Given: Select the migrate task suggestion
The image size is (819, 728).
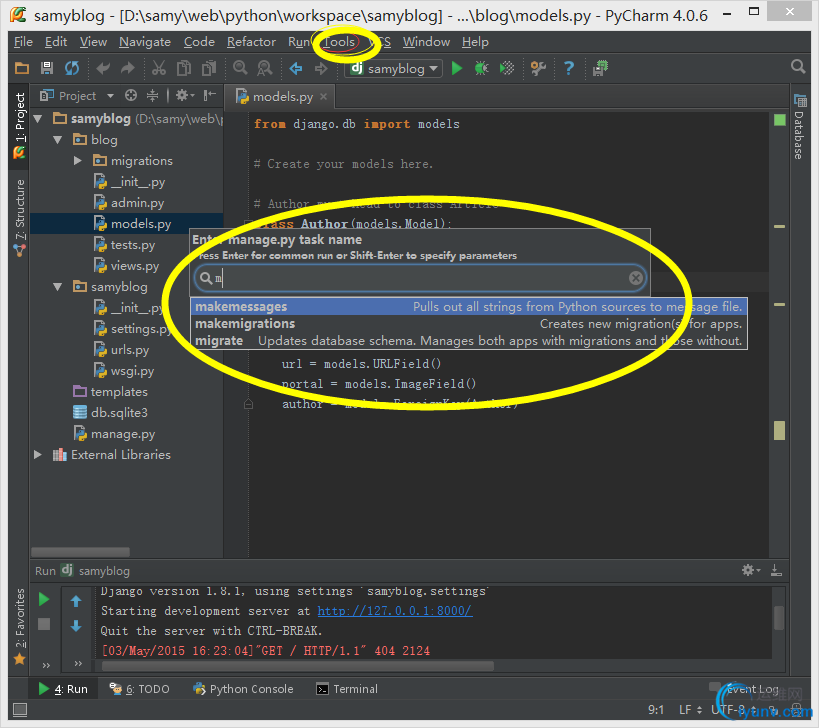Looking at the screenshot, I should click(x=469, y=340).
